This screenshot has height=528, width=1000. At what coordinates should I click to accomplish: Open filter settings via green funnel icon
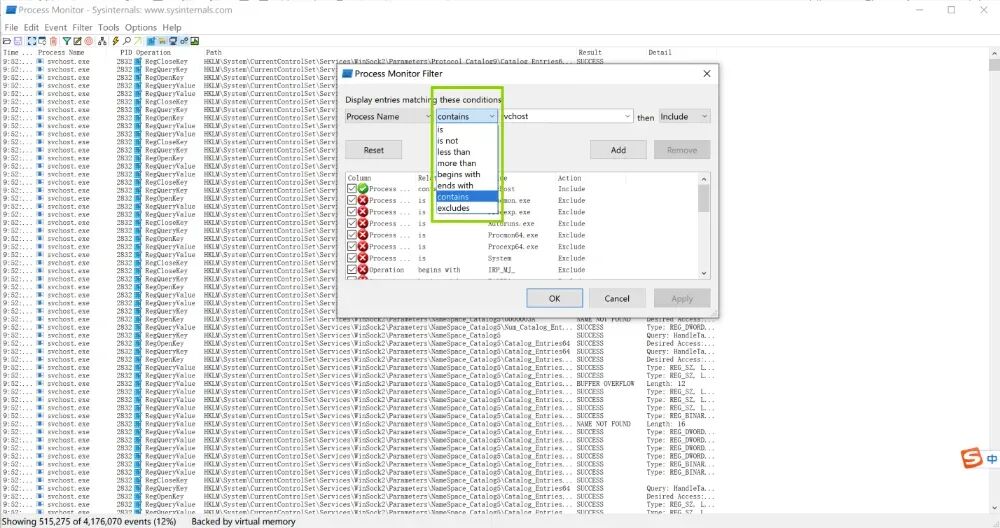pos(66,41)
